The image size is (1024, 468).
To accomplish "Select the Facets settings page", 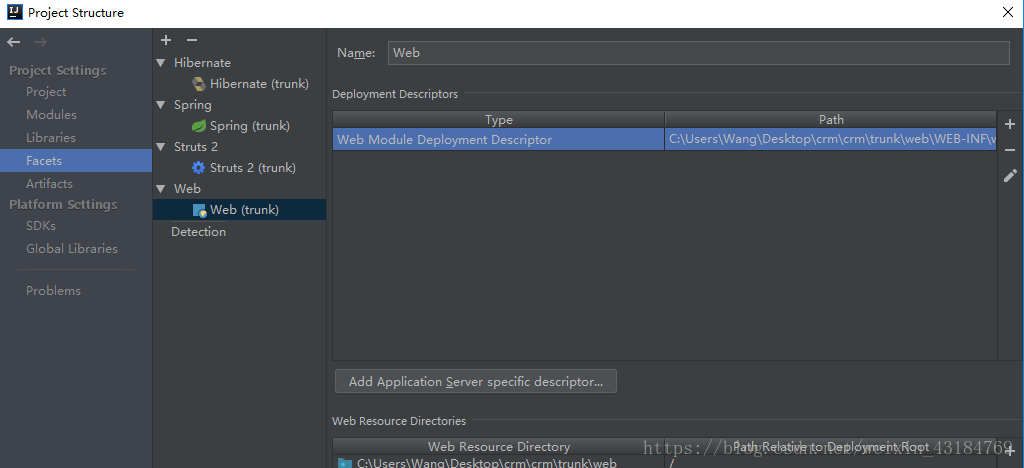I will click(76, 161).
